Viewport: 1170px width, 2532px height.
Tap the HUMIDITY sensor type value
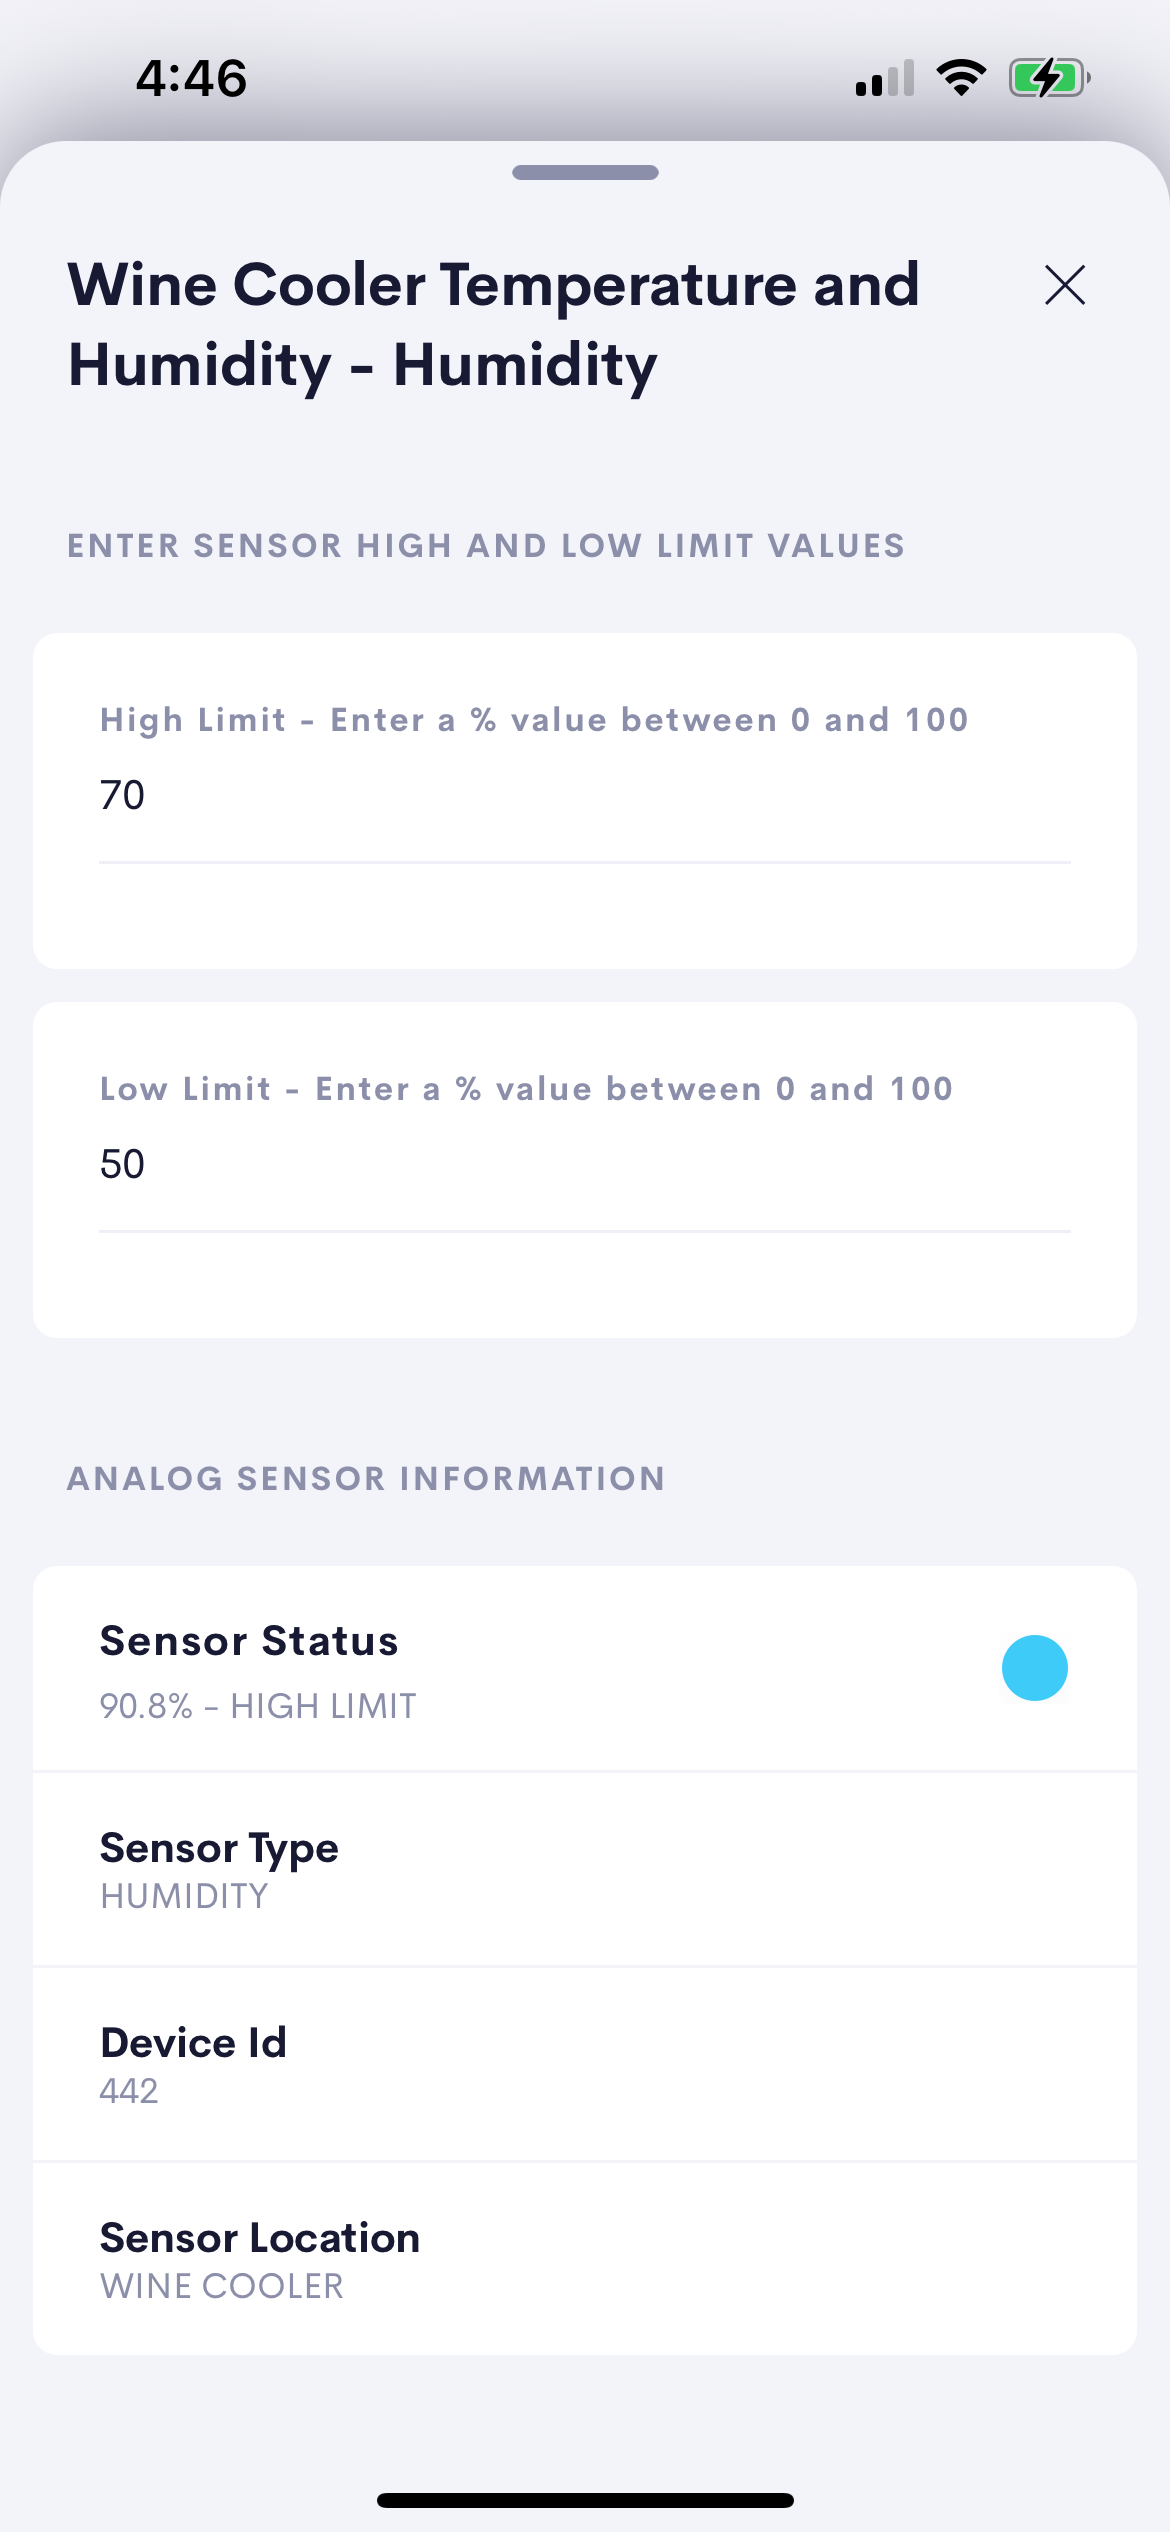(x=184, y=1896)
